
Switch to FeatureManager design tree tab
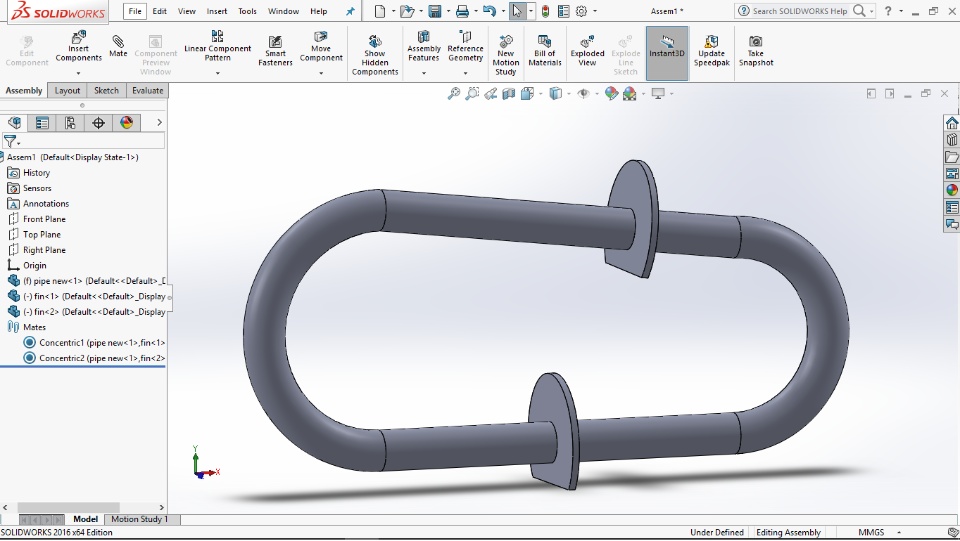14,123
